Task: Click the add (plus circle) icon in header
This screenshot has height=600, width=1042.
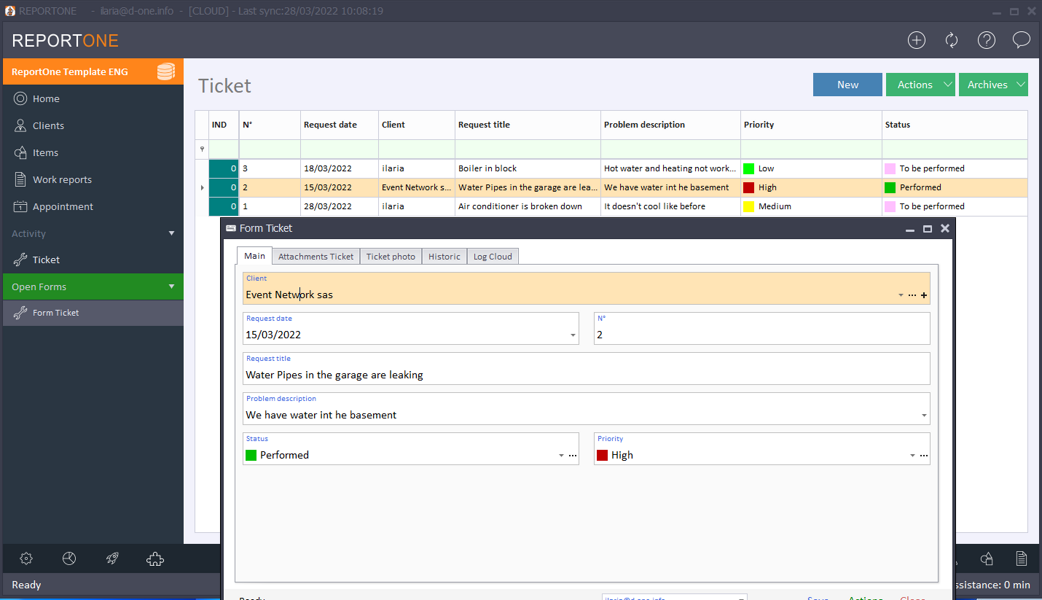Action: tap(916, 40)
